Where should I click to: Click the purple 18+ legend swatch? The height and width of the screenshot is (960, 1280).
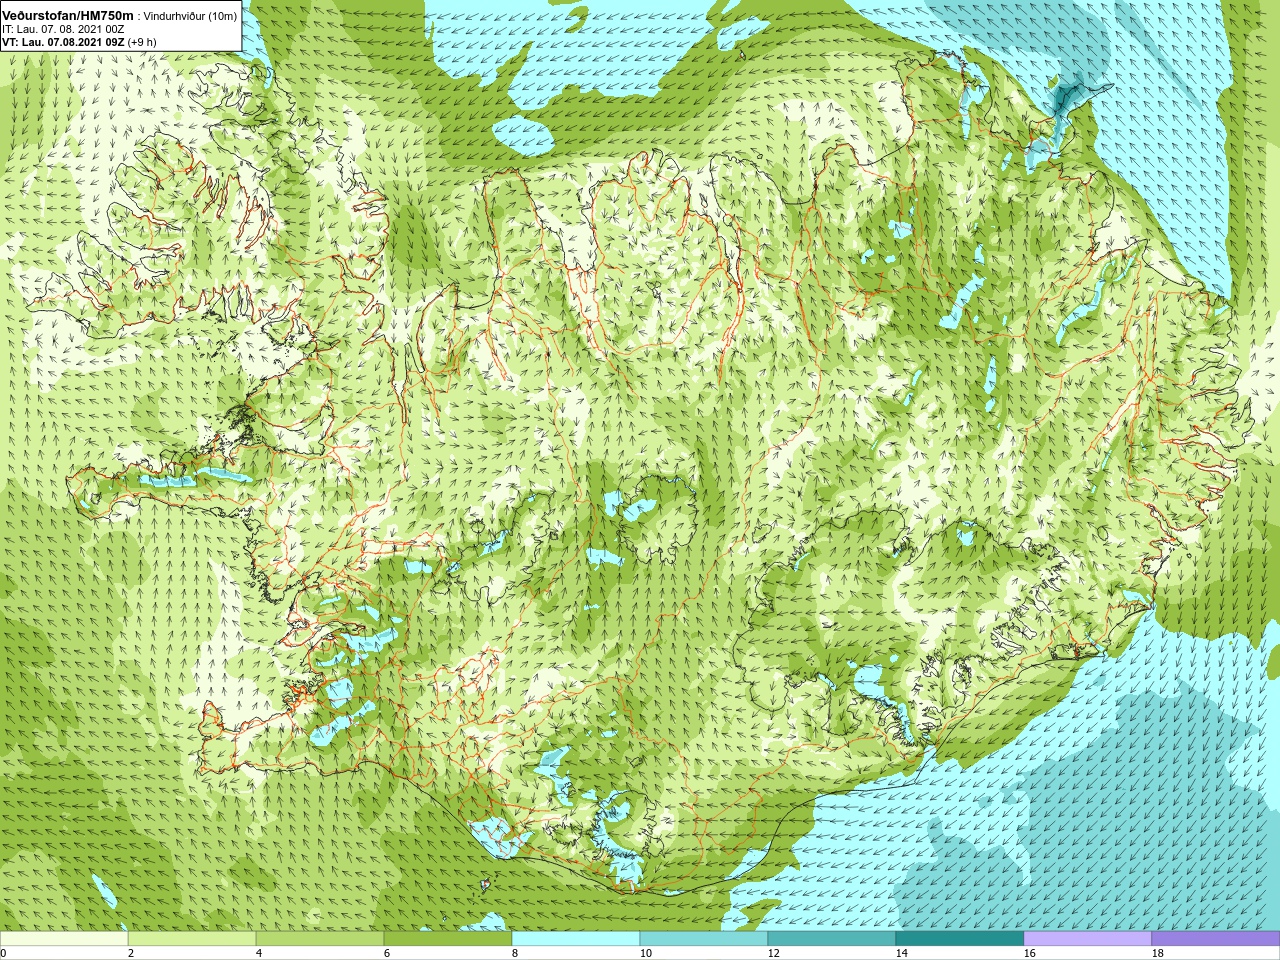click(1216, 939)
